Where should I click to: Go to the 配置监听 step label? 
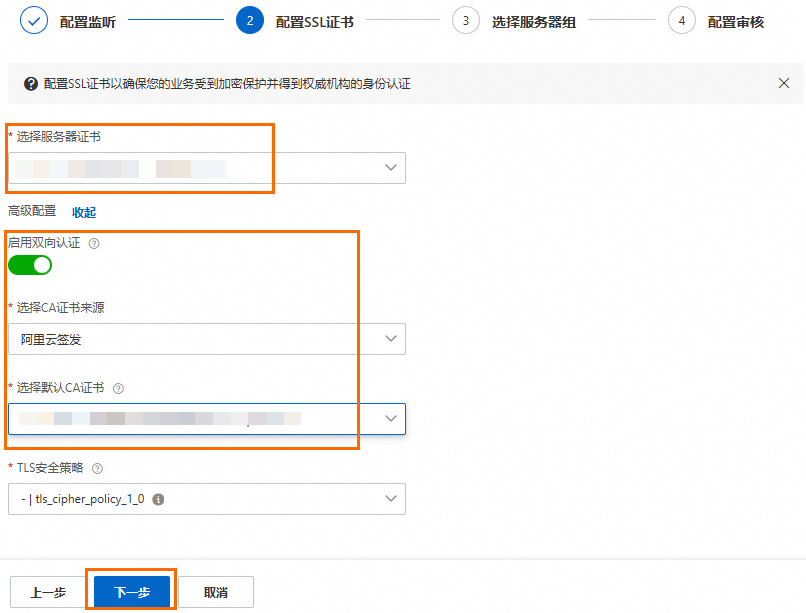point(88,22)
